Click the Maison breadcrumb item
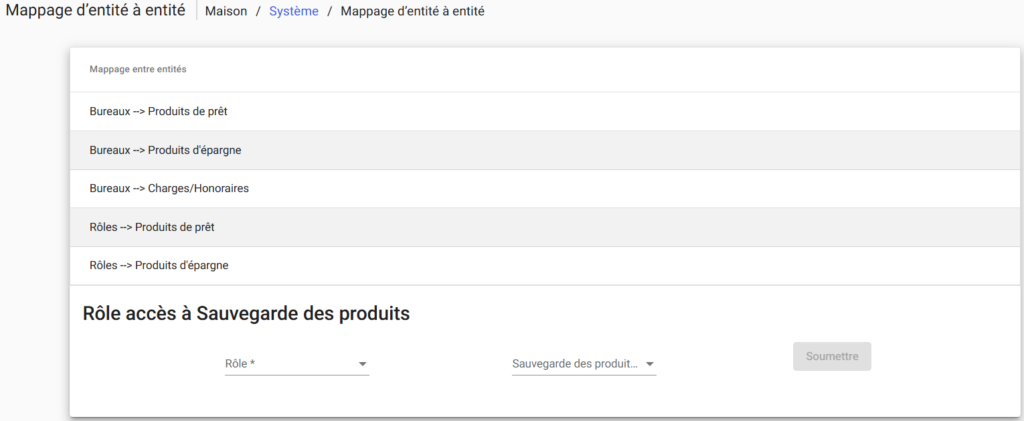 [226, 11]
